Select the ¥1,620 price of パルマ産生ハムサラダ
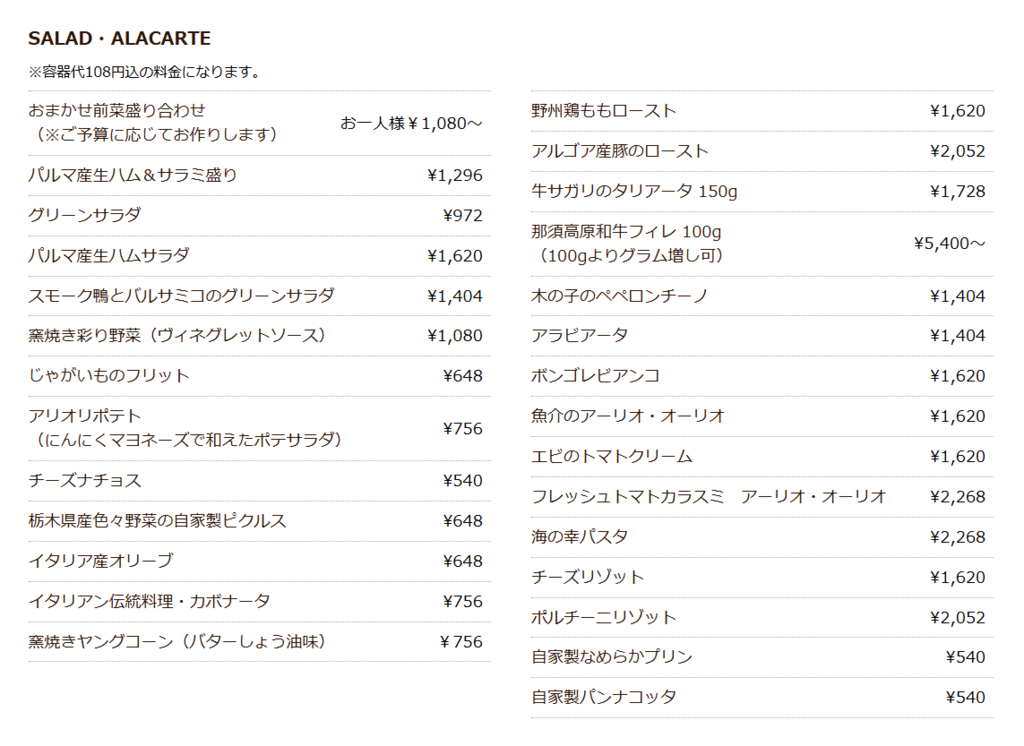The width and height of the screenshot is (1024, 746). coord(455,255)
